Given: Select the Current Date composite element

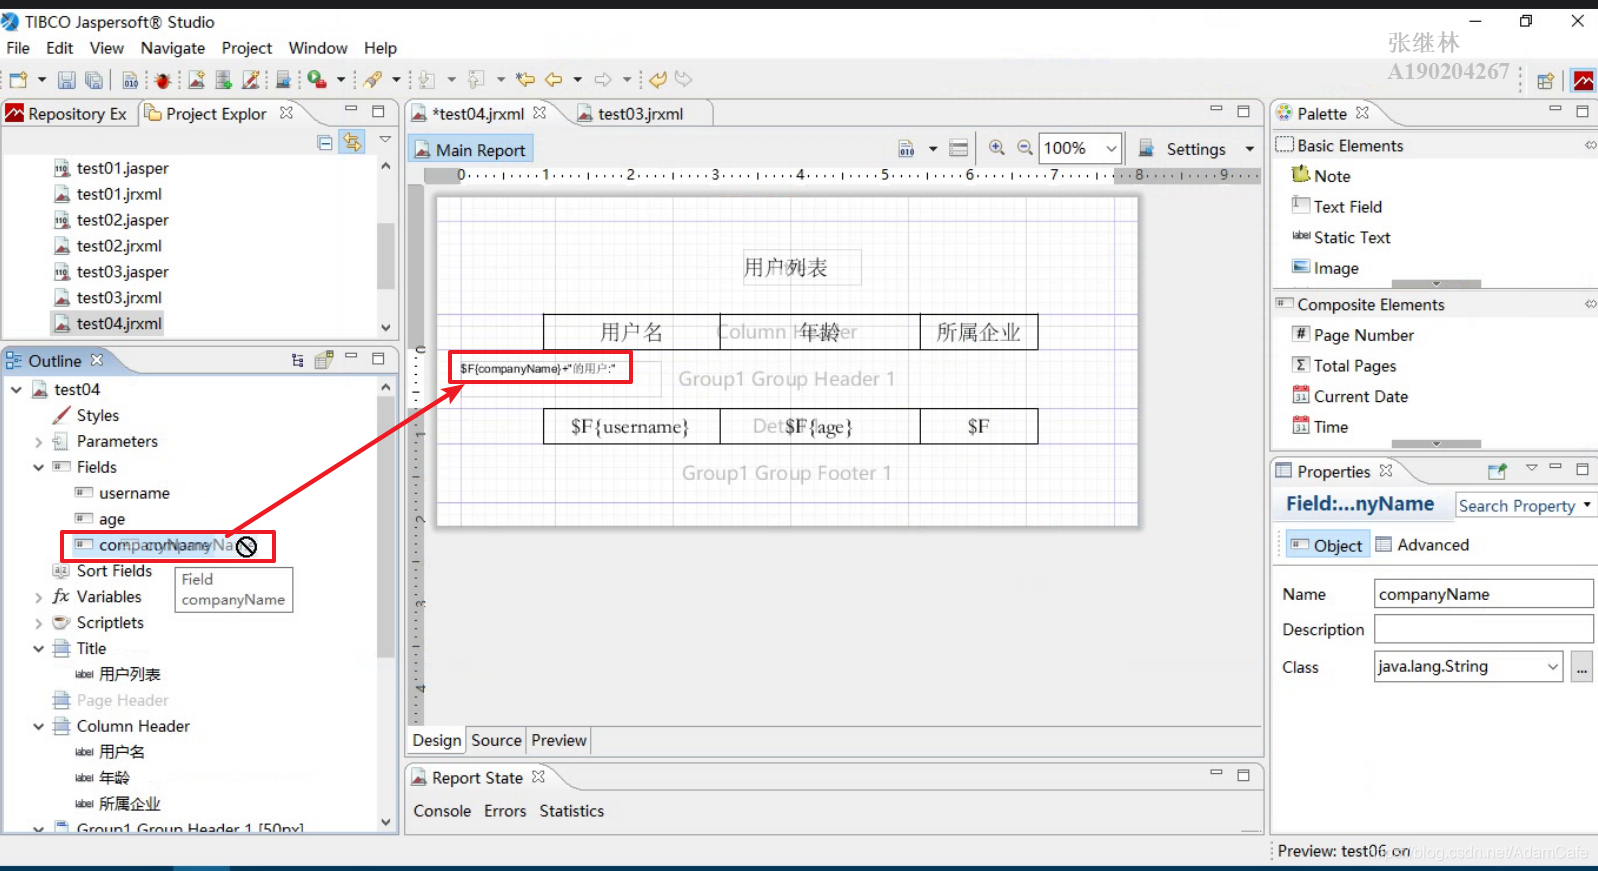Looking at the screenshot, I should click(x=1350, y=397).
